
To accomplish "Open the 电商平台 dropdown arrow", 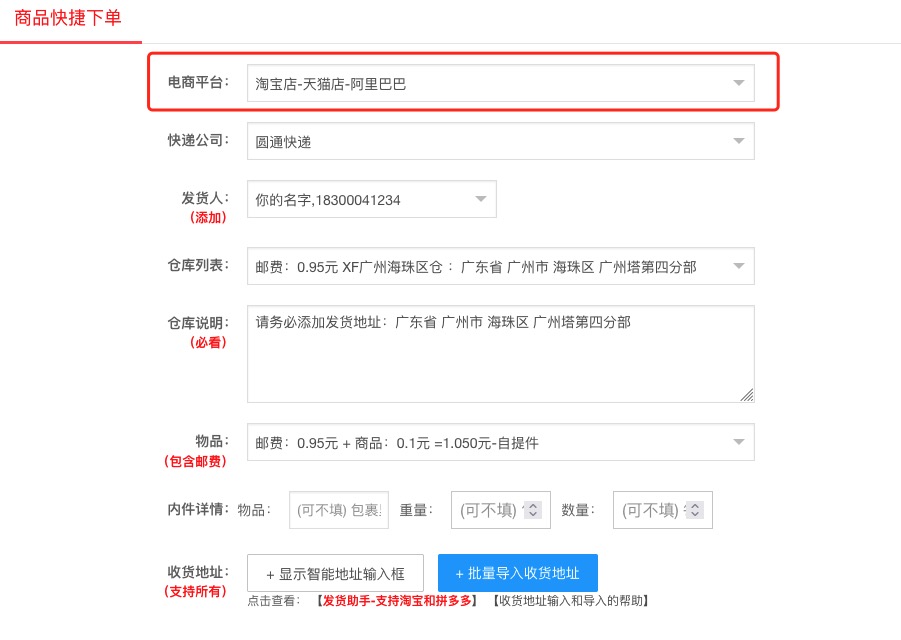I will pyautogui.click(x=738, y=83).
